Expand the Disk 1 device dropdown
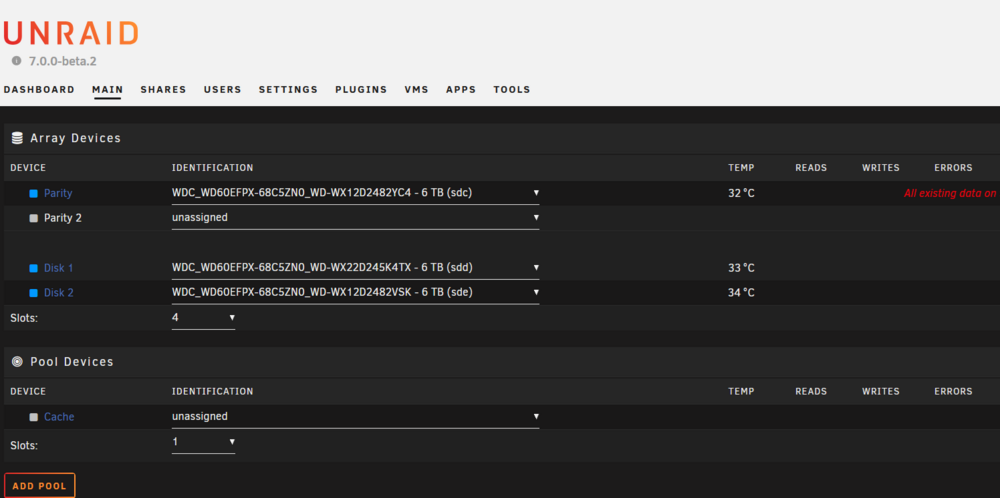The image size is (1000, 498). pyautogui.click(x=355, y=268)
